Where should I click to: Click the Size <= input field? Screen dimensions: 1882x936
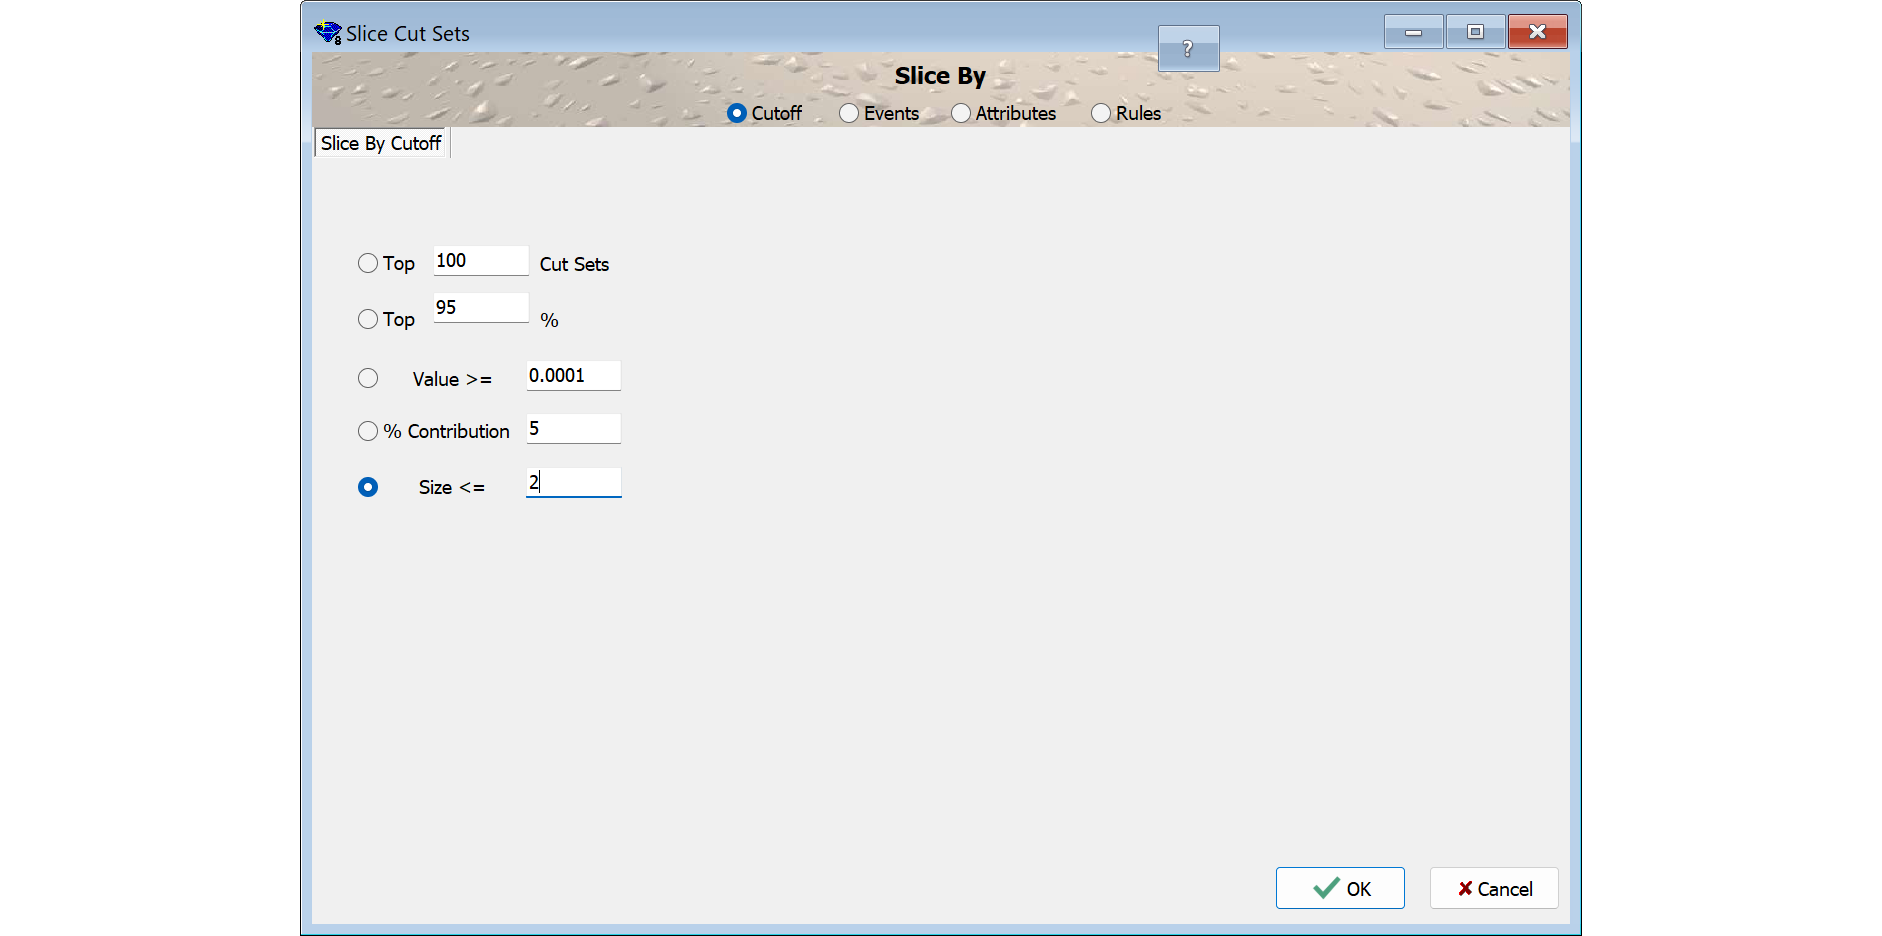[x=574, y=483]
